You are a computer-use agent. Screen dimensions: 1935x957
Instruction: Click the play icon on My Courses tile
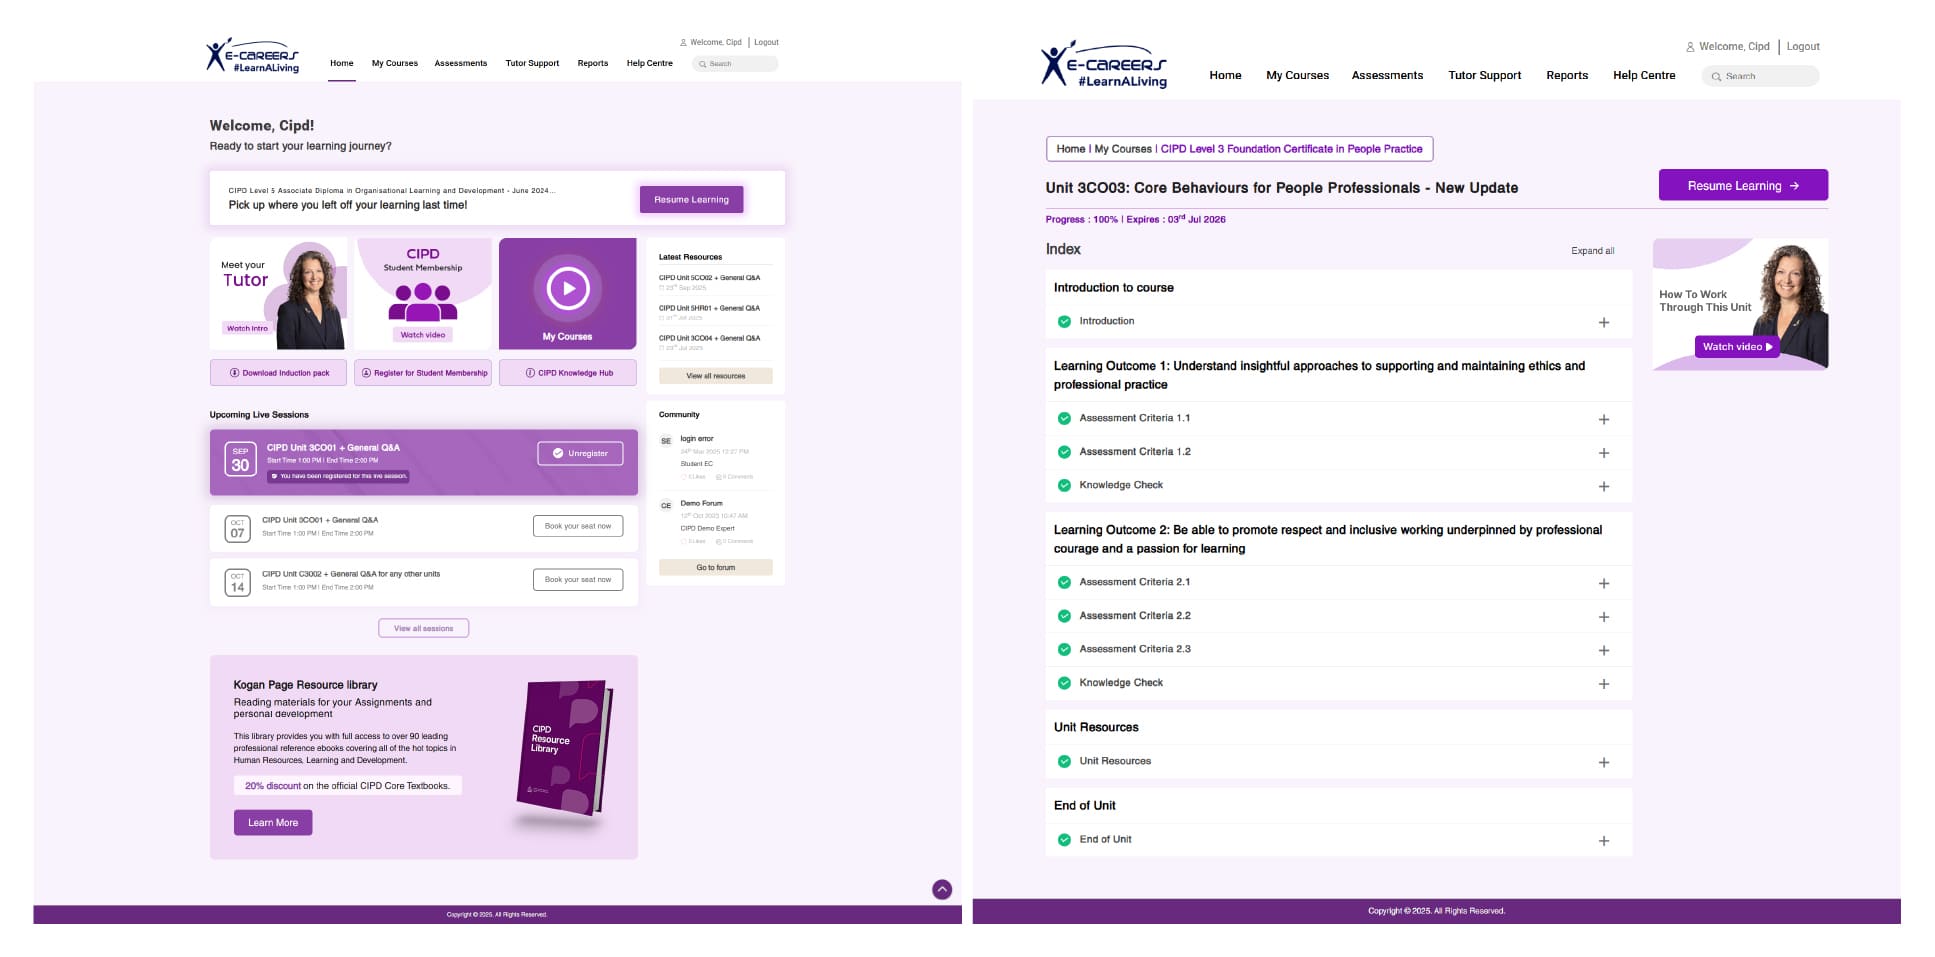pos(567,289)
